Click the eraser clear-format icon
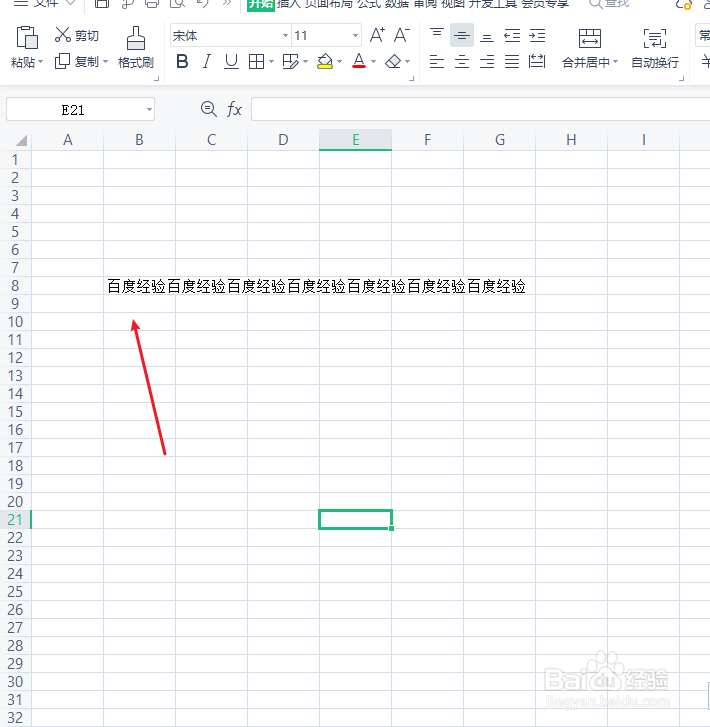The image size is (710, 727). 393,61
